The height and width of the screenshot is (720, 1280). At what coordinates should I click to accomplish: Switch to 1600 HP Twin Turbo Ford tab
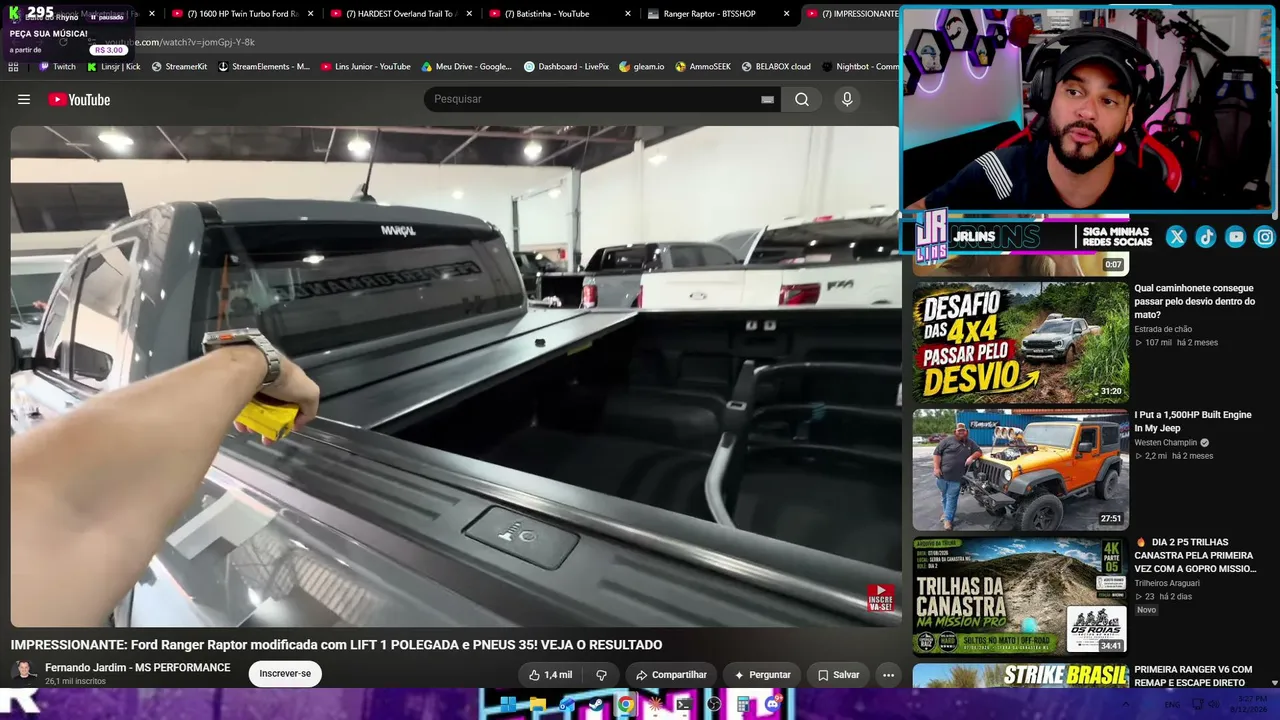pos(241,14)
